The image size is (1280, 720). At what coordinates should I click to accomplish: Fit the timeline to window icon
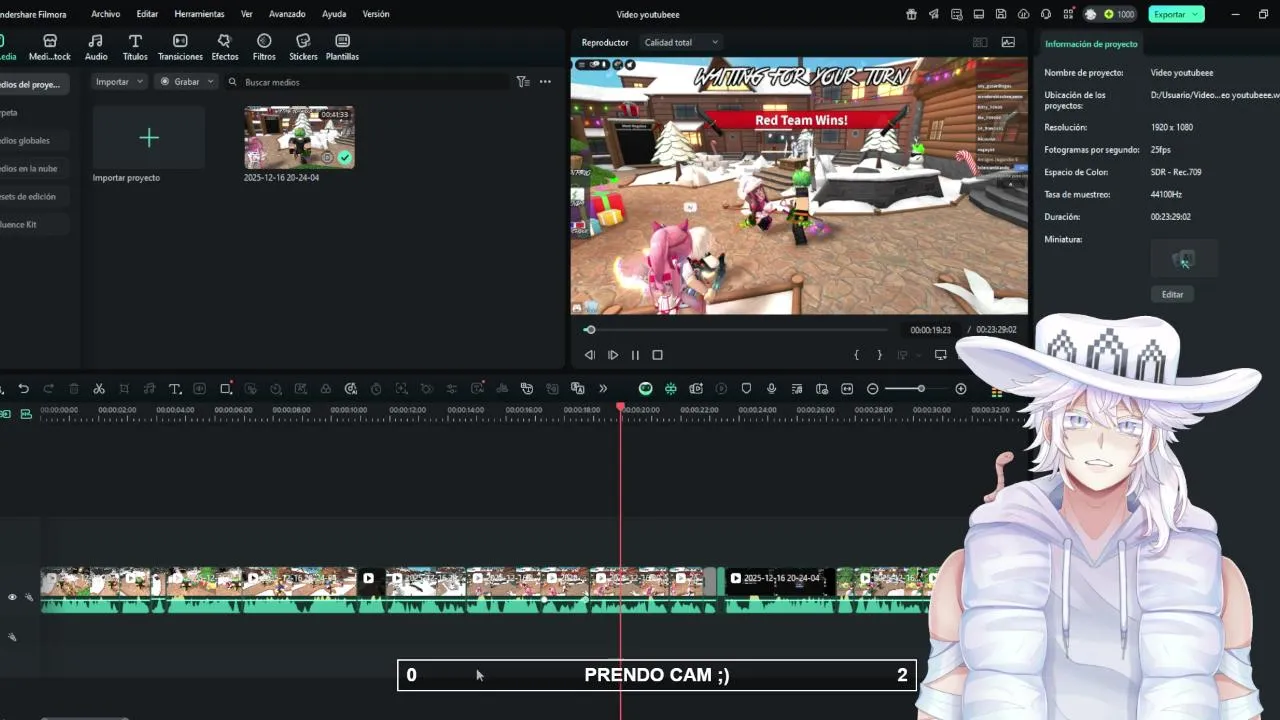point(847,389)
